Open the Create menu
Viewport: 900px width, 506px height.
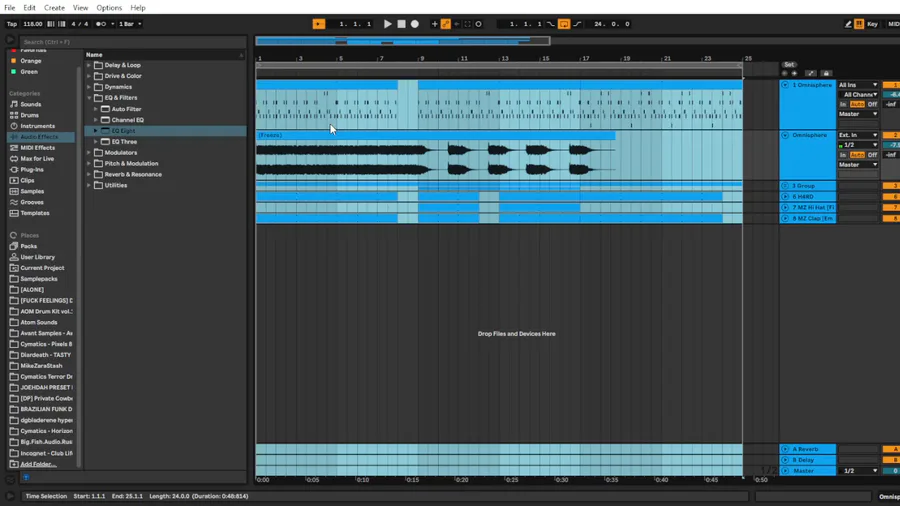tap(55, 8)
